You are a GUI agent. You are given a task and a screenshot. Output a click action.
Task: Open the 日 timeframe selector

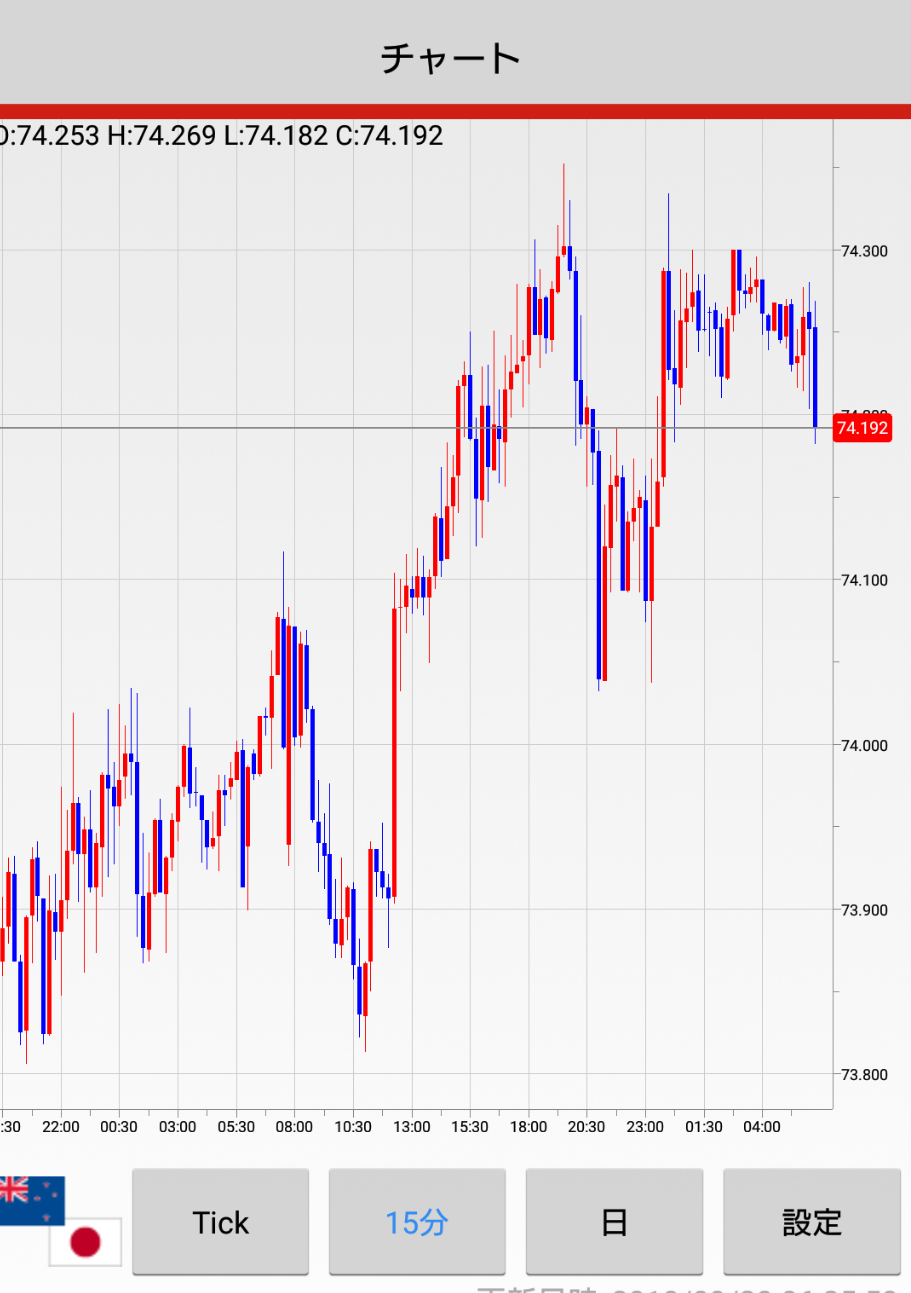[614, 1222]
